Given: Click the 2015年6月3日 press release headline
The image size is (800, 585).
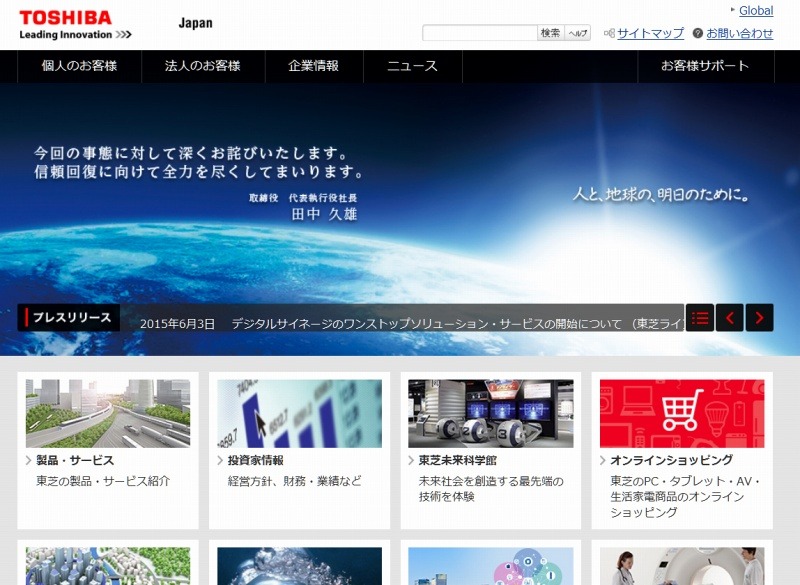Looking at the screenshot, I should pos(411,324).
